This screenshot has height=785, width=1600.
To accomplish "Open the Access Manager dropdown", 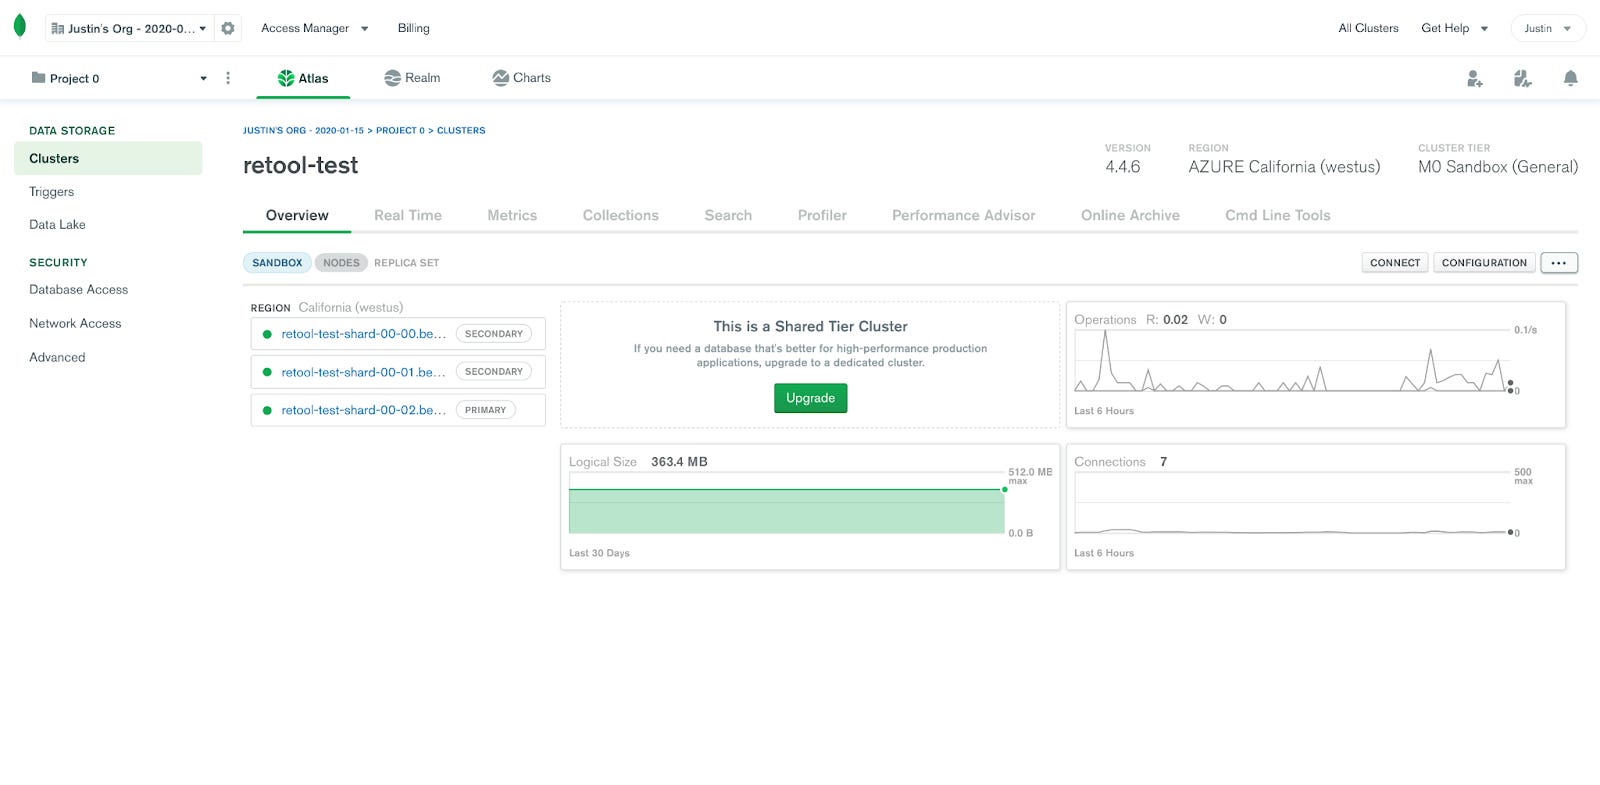I will pos(314,28).
